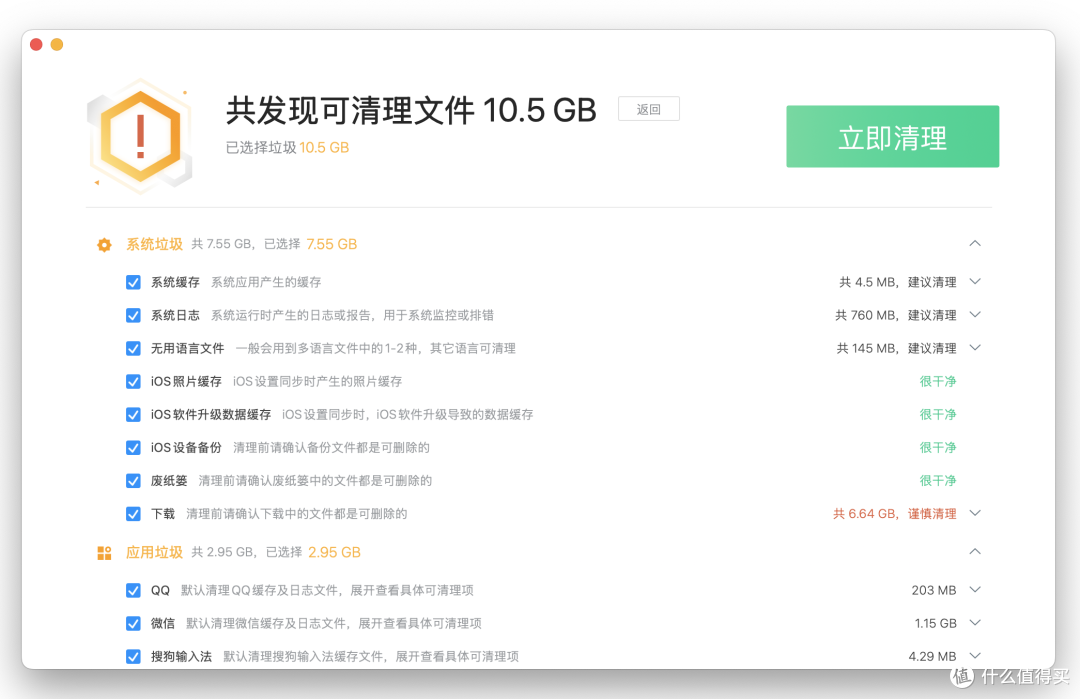Image resolution: width=1080 pixels, height=699 pixels.
Task: Click the iOS 照片缓存 label
Action: click(187, 382)
